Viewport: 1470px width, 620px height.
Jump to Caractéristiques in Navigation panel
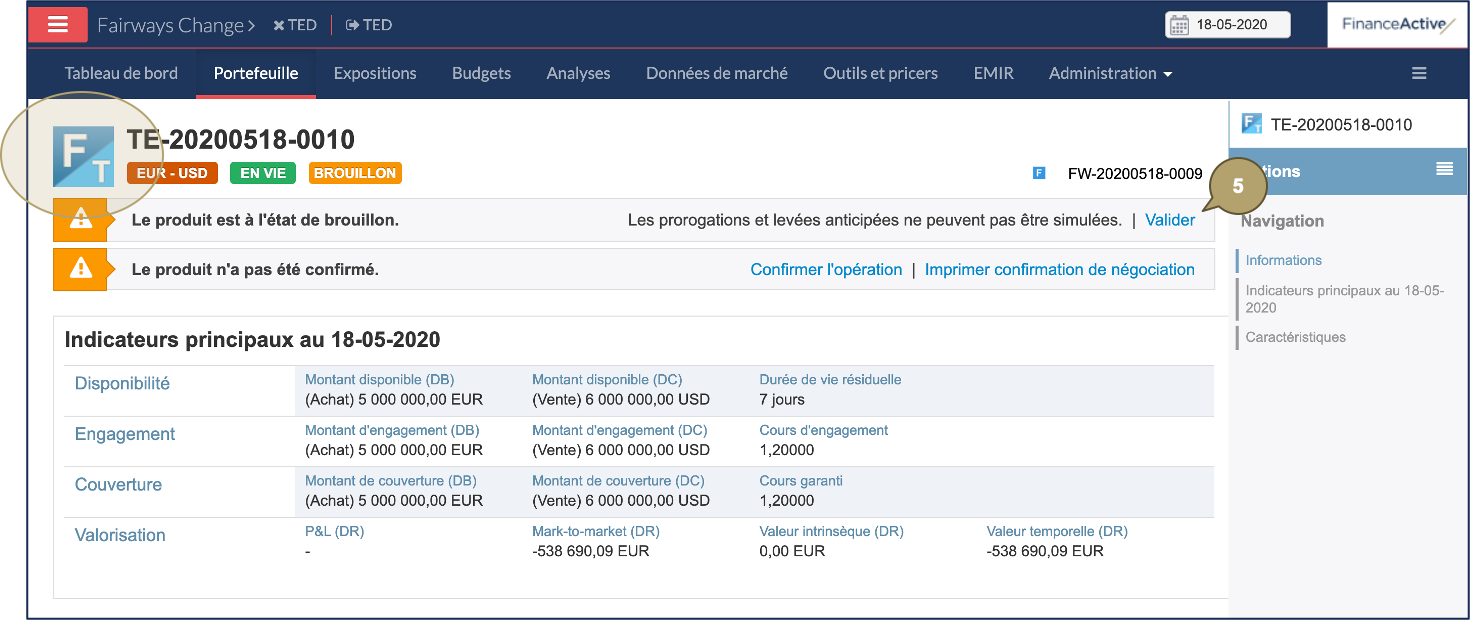tap(1295, 337)
